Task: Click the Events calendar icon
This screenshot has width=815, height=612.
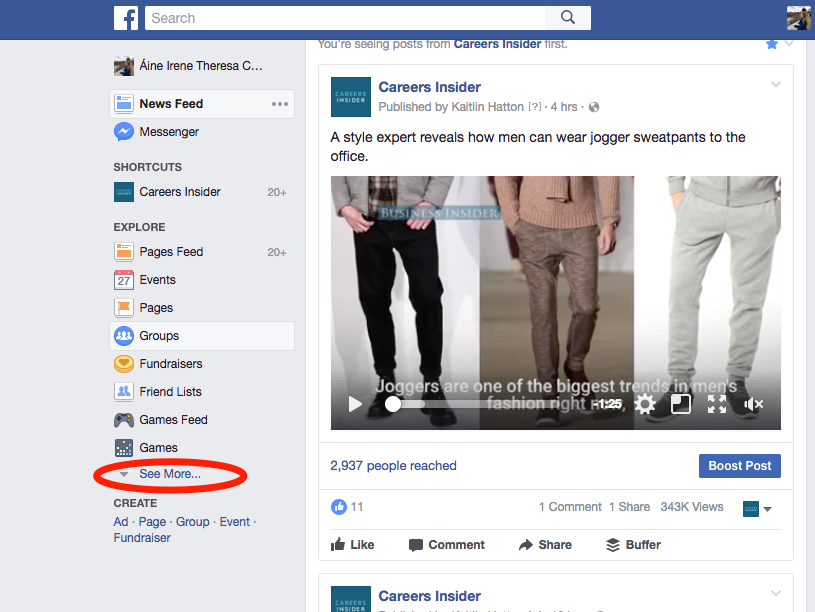Action: coord(124,280)
